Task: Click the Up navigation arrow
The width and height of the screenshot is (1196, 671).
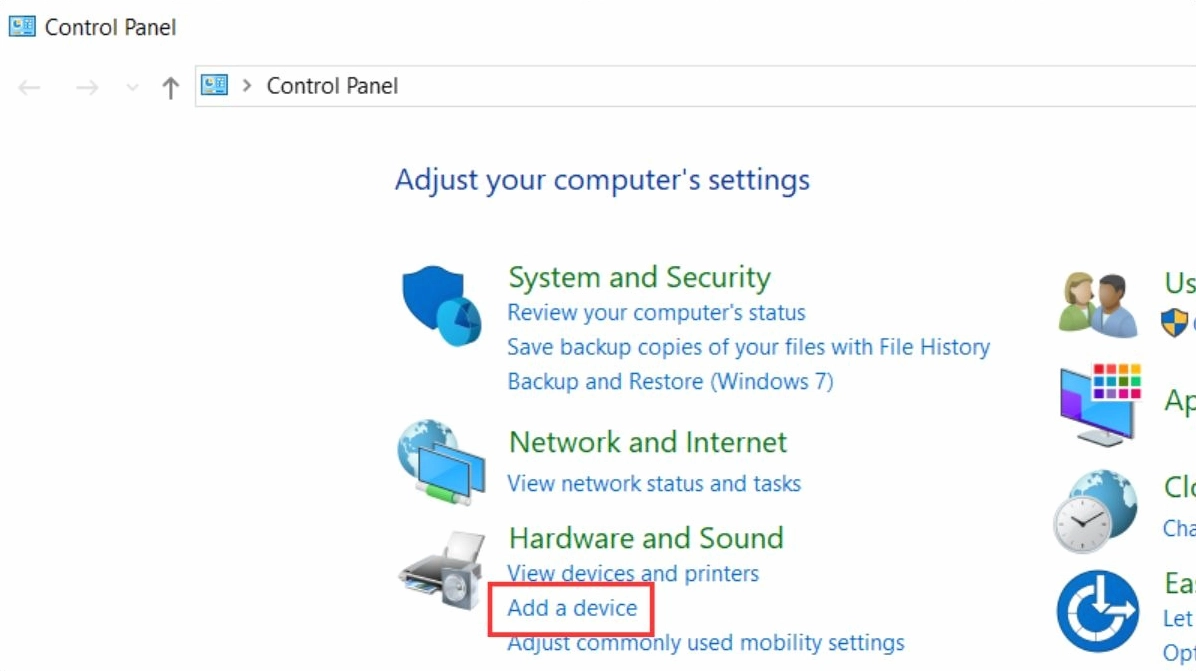Action: (170, 86)
